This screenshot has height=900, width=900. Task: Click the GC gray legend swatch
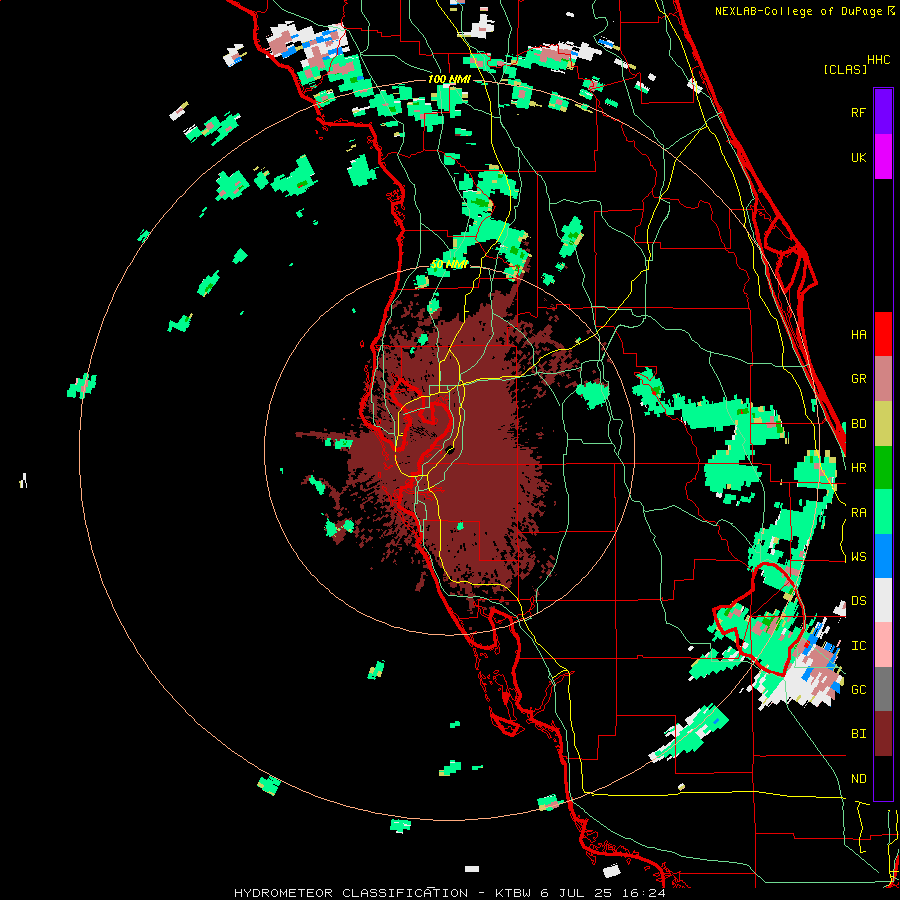pyautogui.click(x=883, y=689)
